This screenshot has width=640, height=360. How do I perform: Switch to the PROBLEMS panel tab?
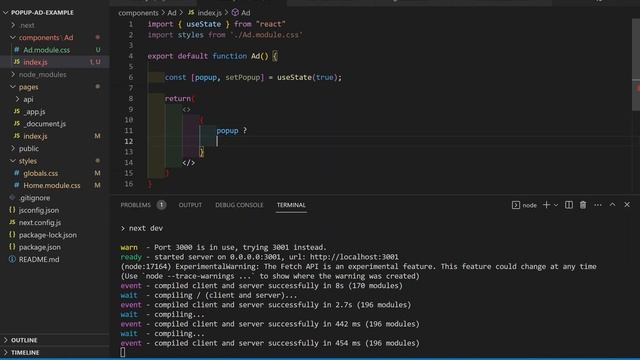[136, 205]
